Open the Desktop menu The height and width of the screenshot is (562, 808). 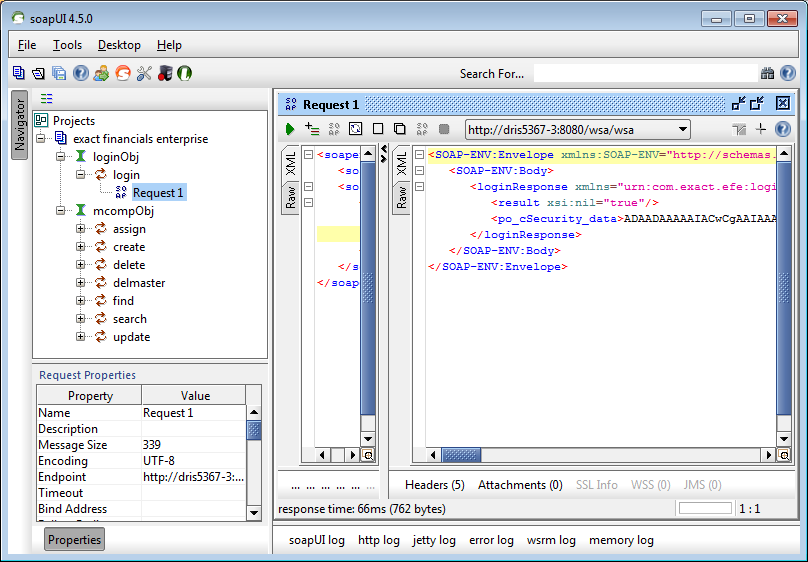click(x=119, y=45)
